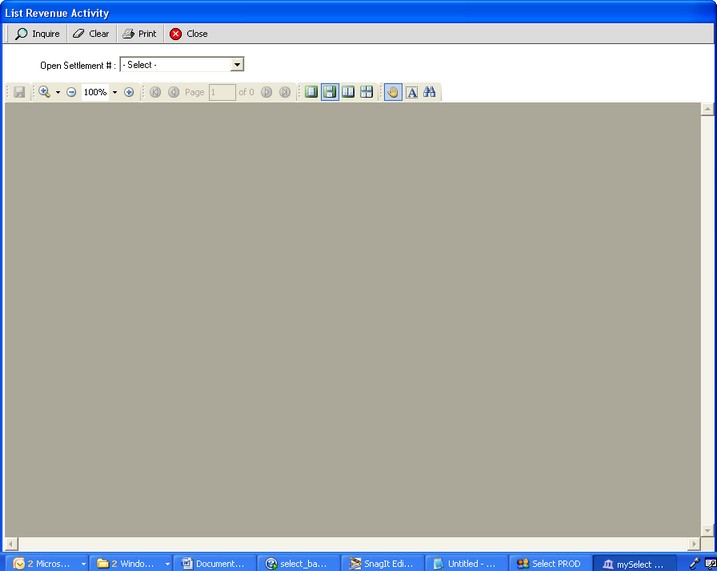The height and width of the screenshot is (571, 717).
Task: Click the 100% zoom value field
Action: coord(96,92)
